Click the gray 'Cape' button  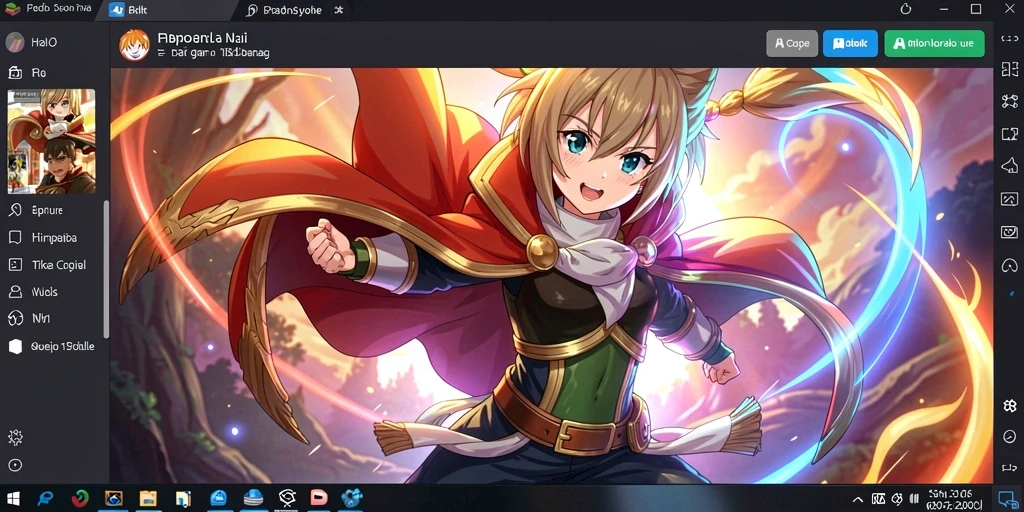click(792, 44)
